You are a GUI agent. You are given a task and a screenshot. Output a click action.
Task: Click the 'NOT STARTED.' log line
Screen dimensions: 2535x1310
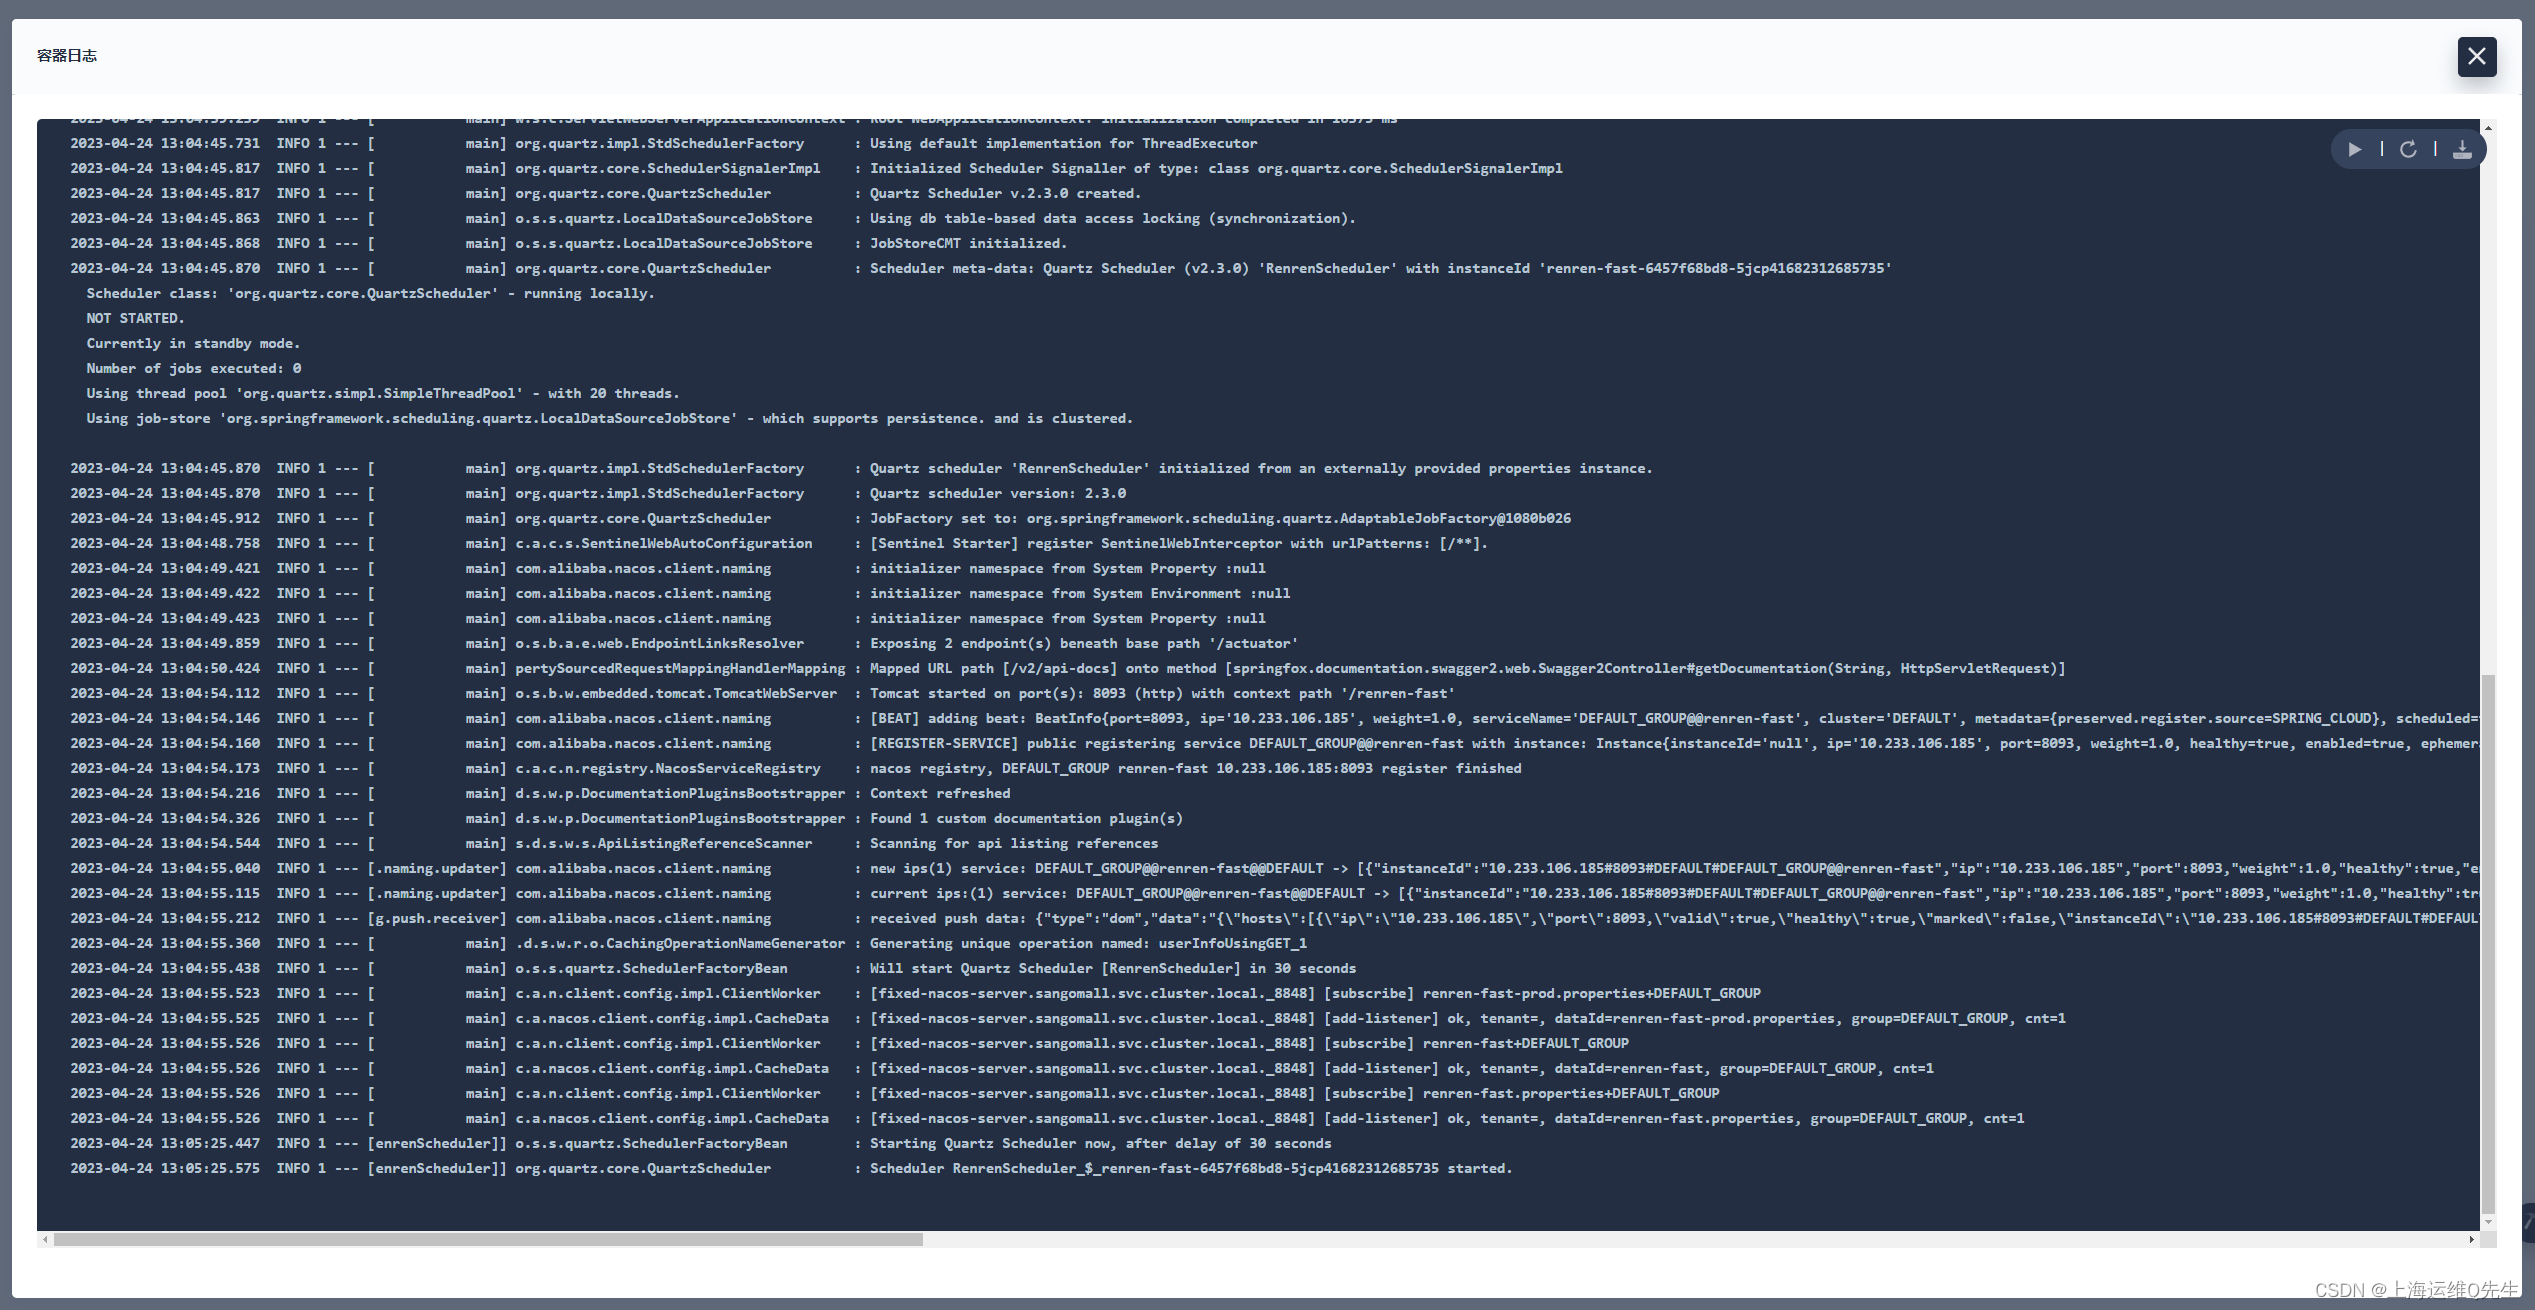coord(135,318)
